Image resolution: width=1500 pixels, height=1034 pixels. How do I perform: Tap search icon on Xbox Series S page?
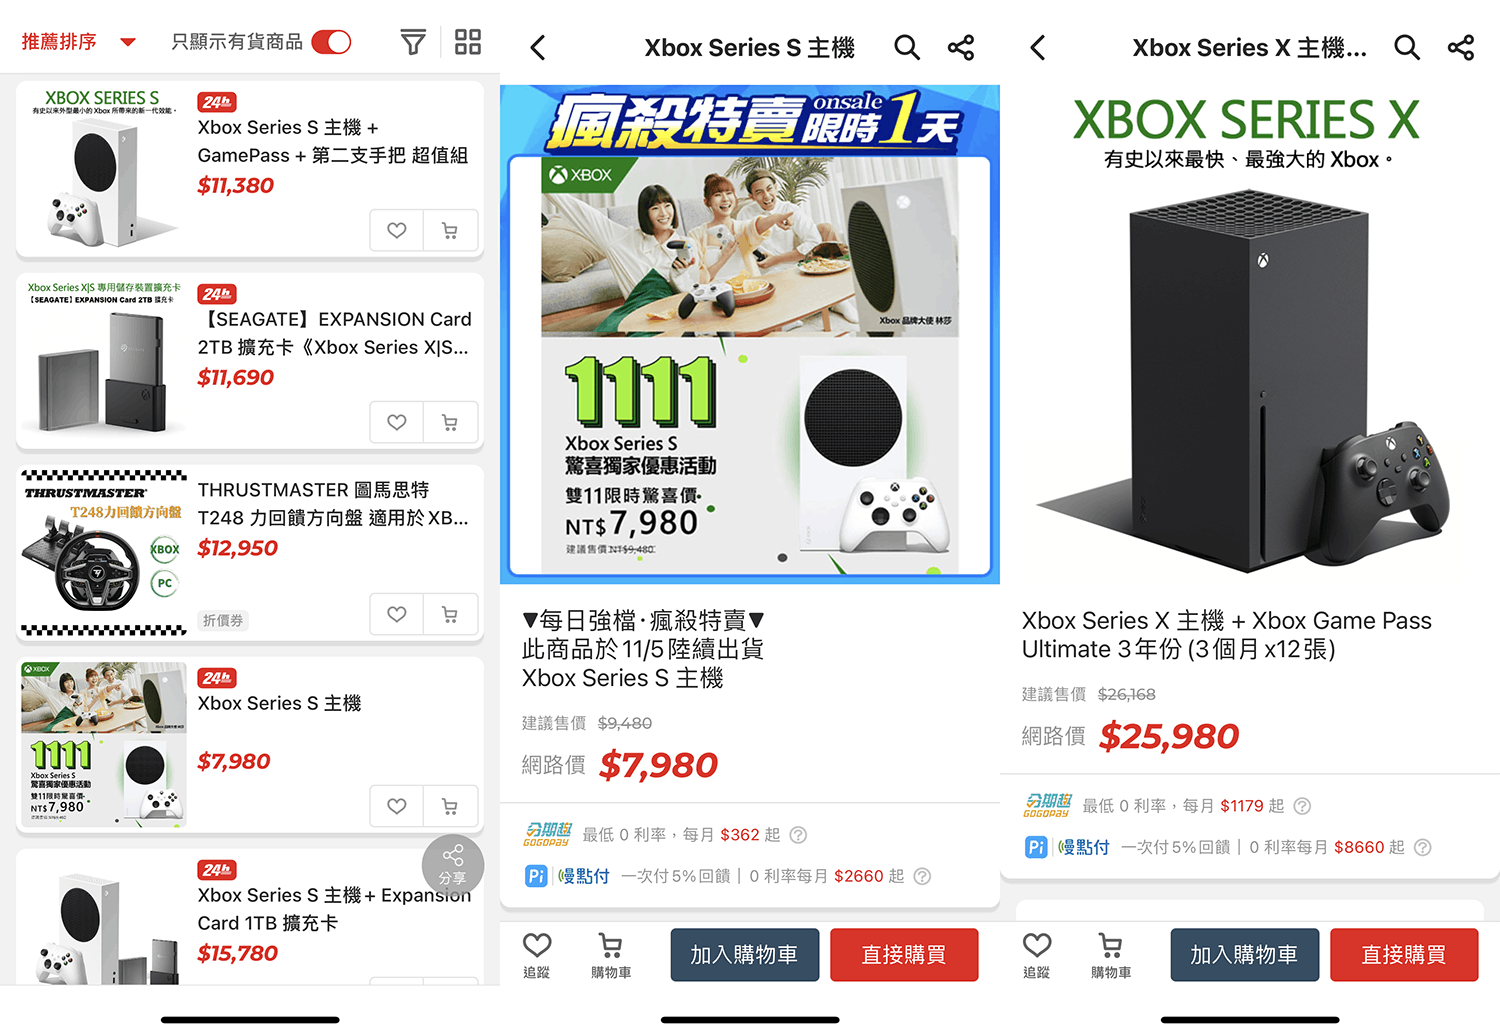point(907,47)
